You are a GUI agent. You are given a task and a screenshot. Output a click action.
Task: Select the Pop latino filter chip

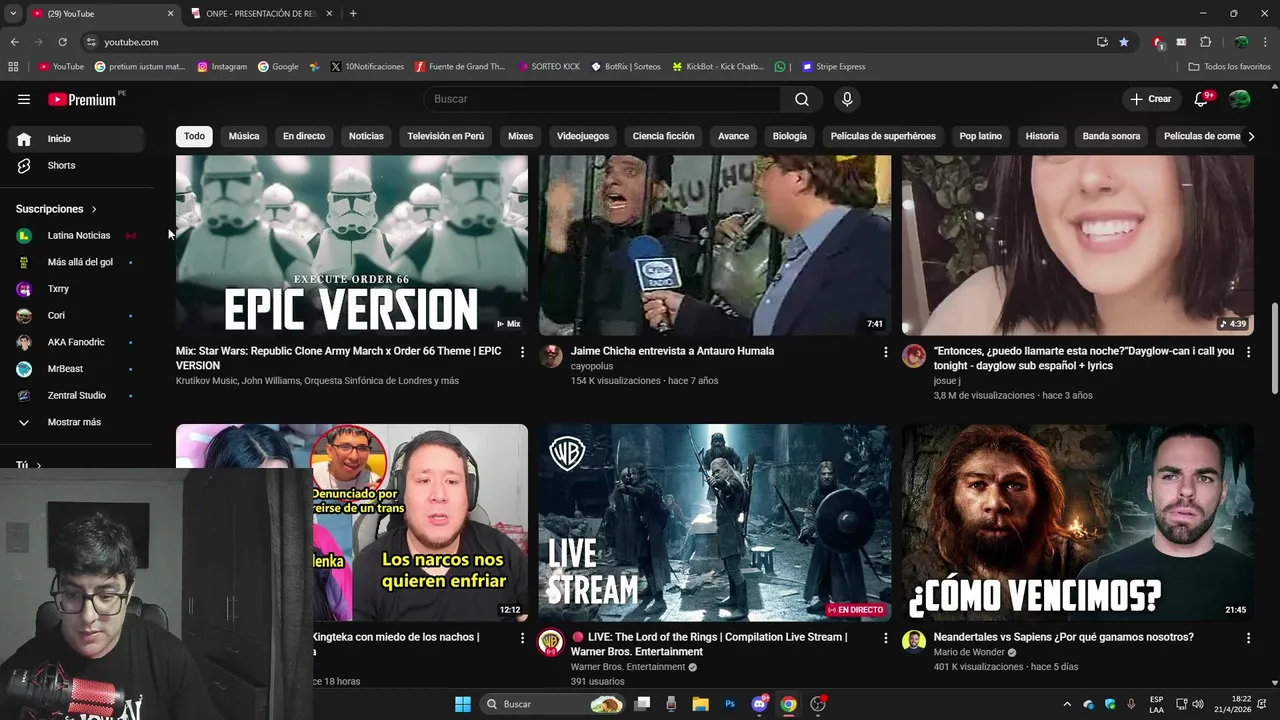(x=981, y=136)
